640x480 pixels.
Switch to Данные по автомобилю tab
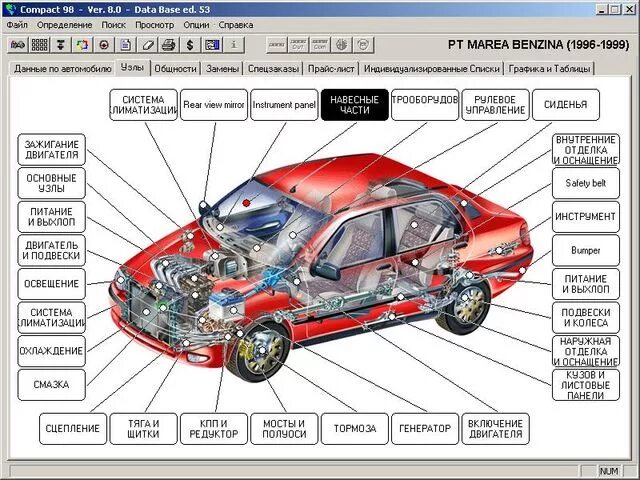tap(62, 69)
